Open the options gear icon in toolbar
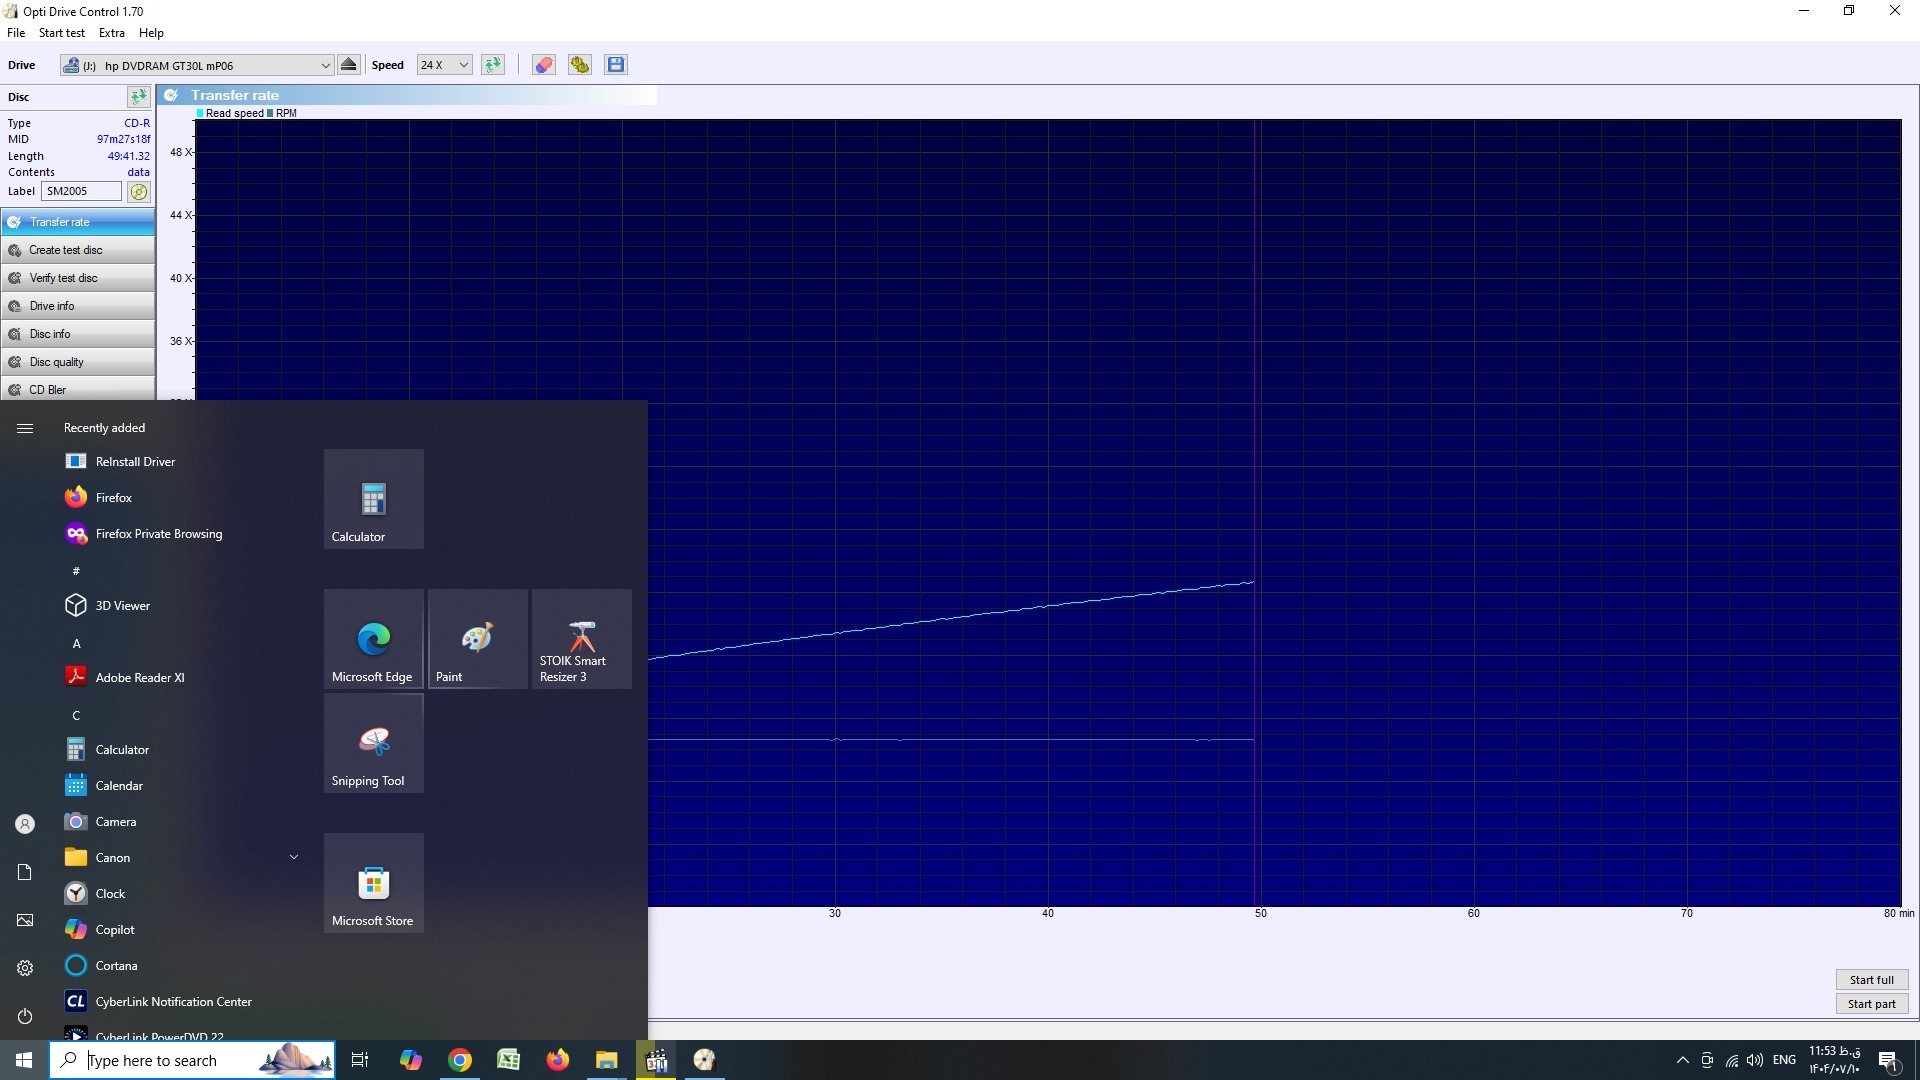This screenshot has height=1080, width=1920. (x=579, y=65)
